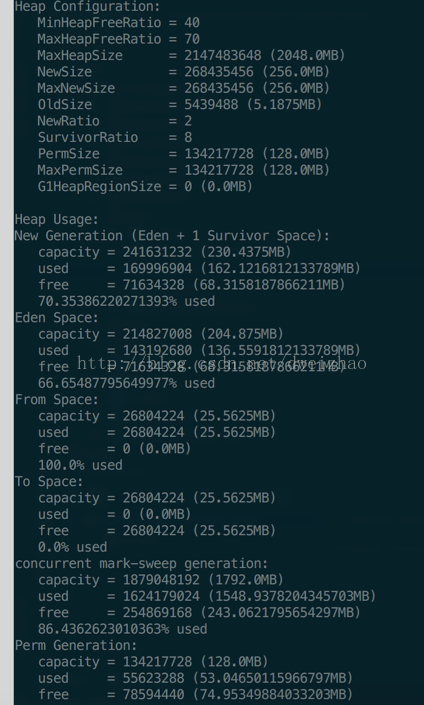Select the G1HeapRegionSize line
424x705 pixels.
[145, 186]
